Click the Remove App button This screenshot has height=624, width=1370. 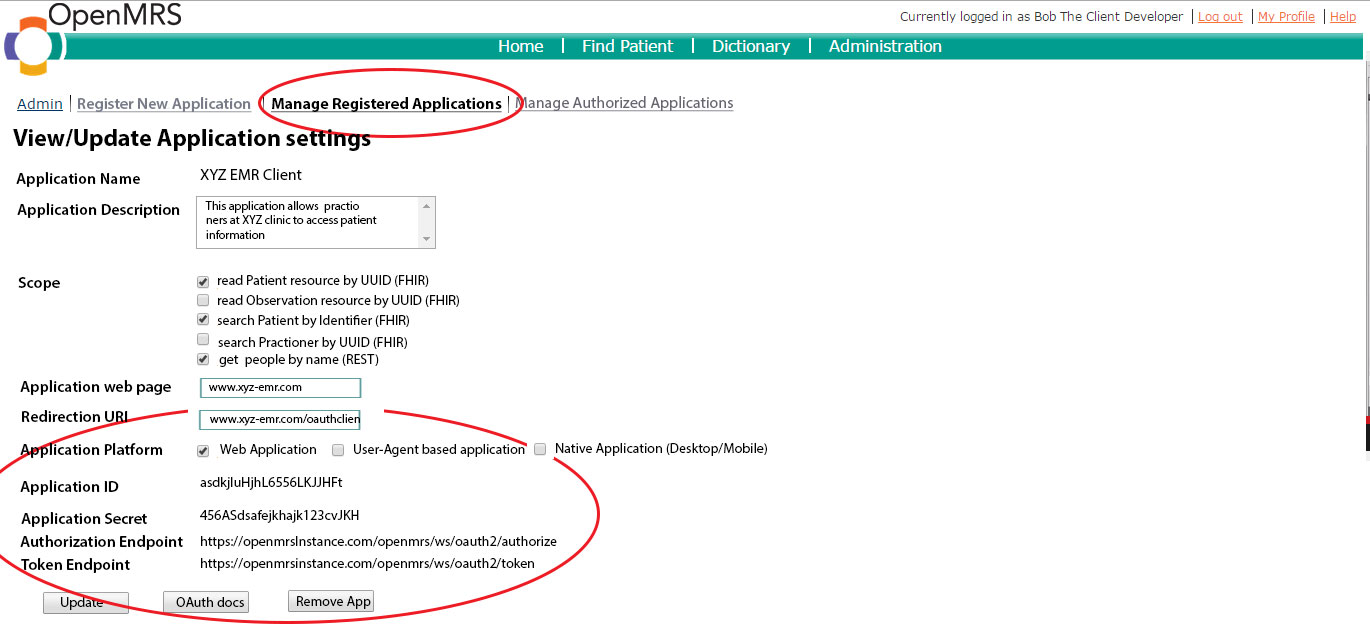[331, 601]
